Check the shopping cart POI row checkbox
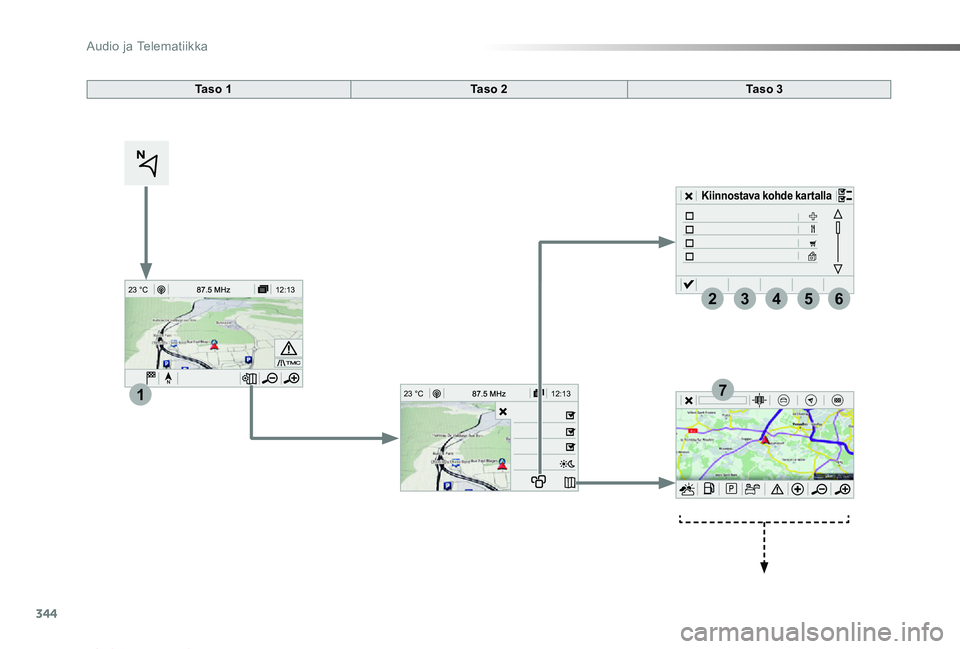960x649 pixels. pos(689,243)
